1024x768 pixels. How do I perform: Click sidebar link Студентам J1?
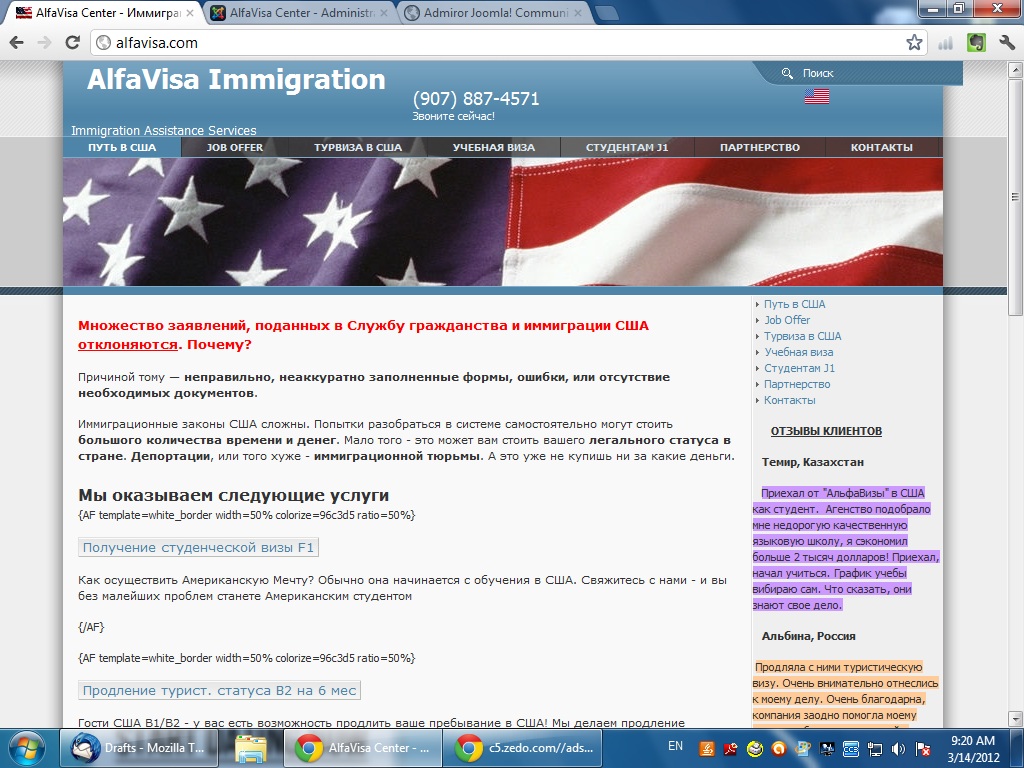799,368
